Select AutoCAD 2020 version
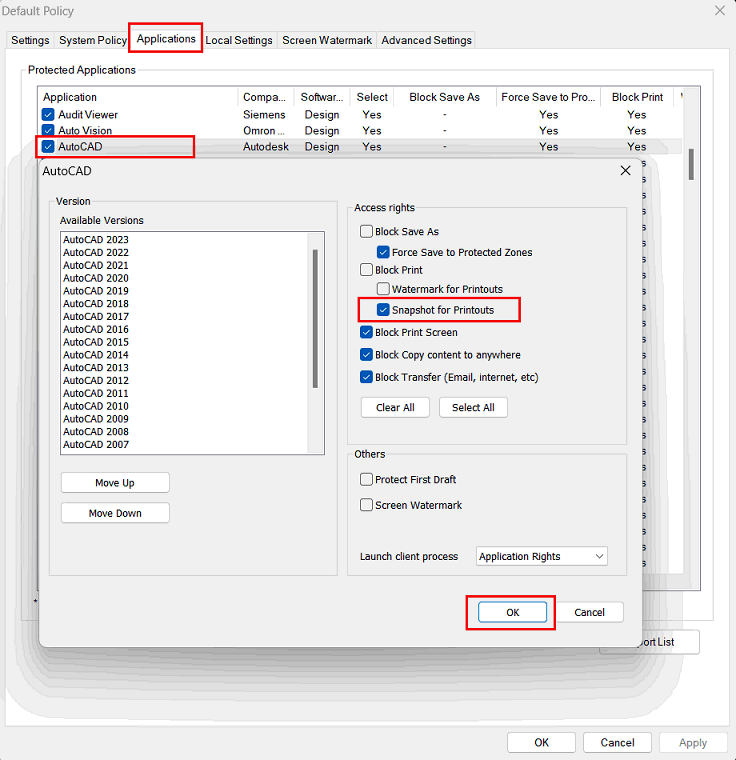This screenshot has height=760, width=736. tap(96, 278)
